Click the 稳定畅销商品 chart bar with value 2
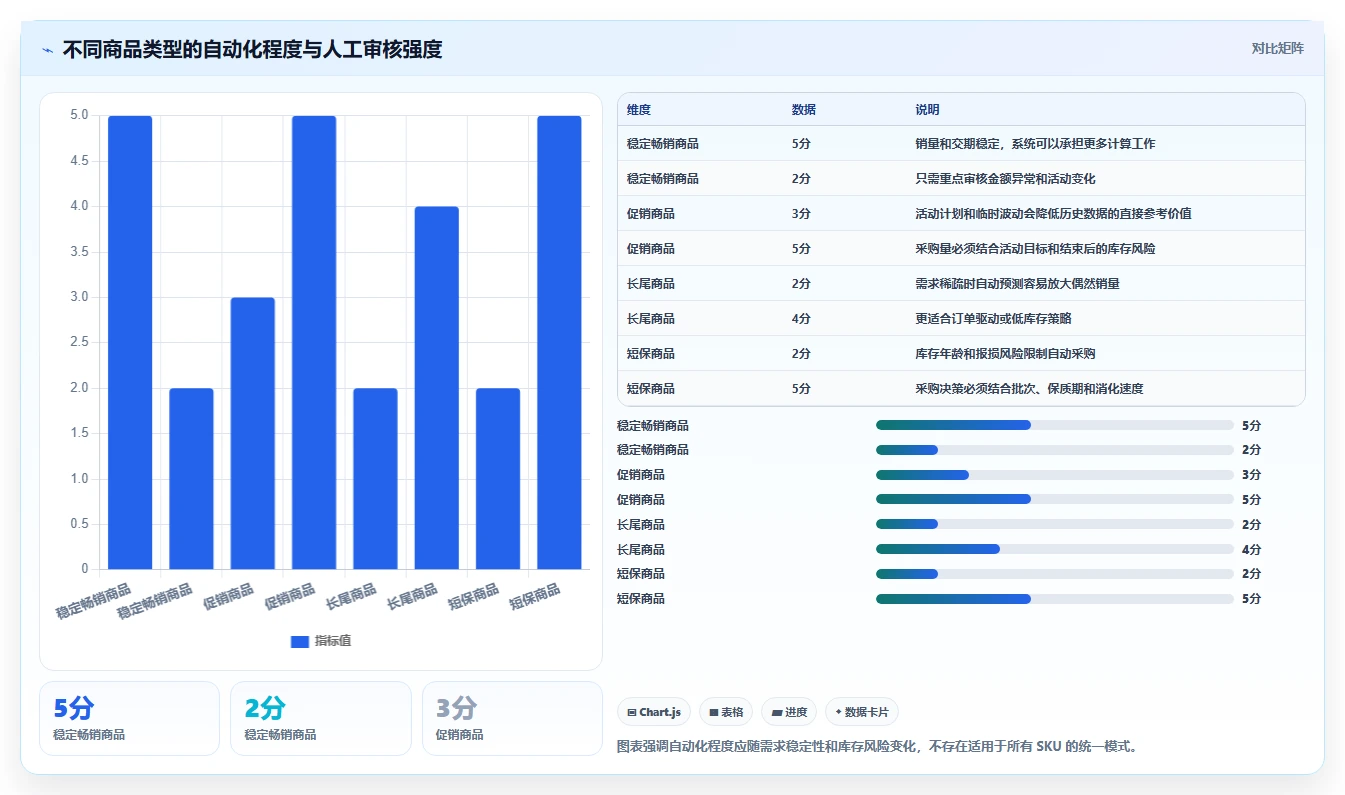The height and width of the screenshot is (795, 1345). click(x=191, y=478)
